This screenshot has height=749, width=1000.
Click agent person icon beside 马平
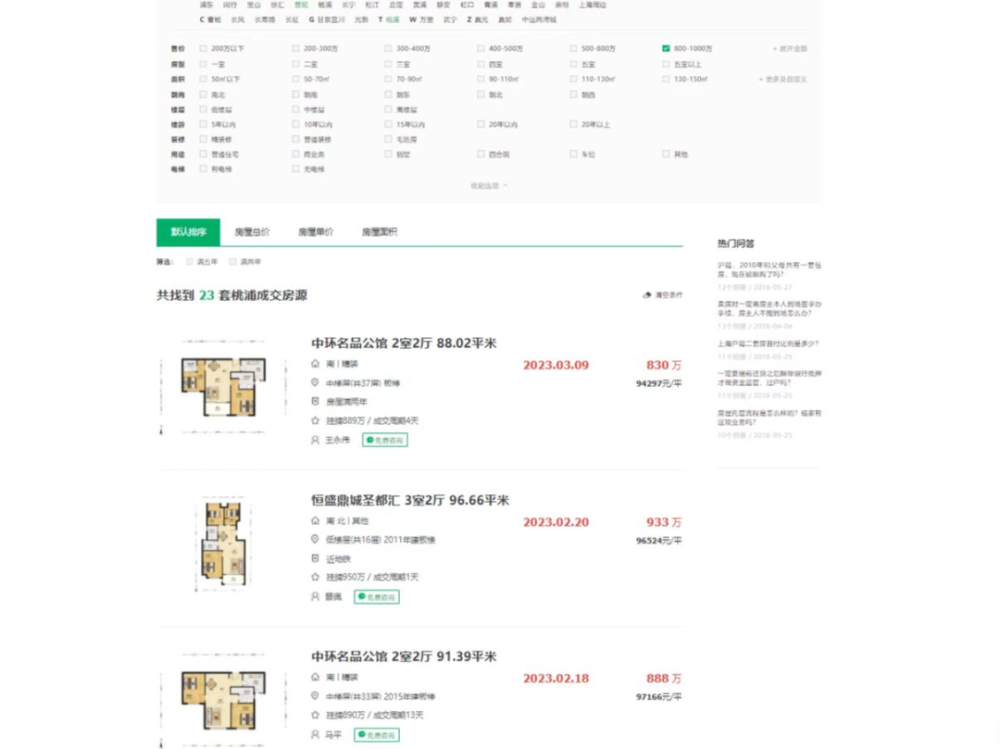click(315, 735)
